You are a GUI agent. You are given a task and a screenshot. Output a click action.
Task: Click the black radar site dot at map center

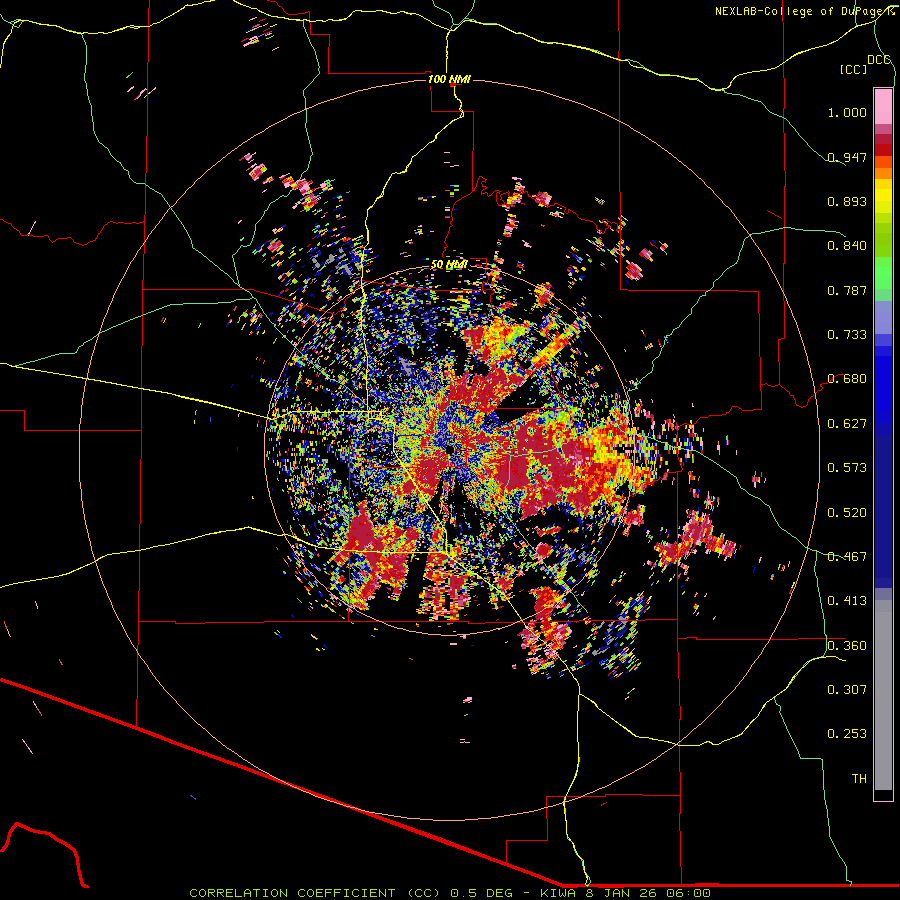[x=449, y=450]
